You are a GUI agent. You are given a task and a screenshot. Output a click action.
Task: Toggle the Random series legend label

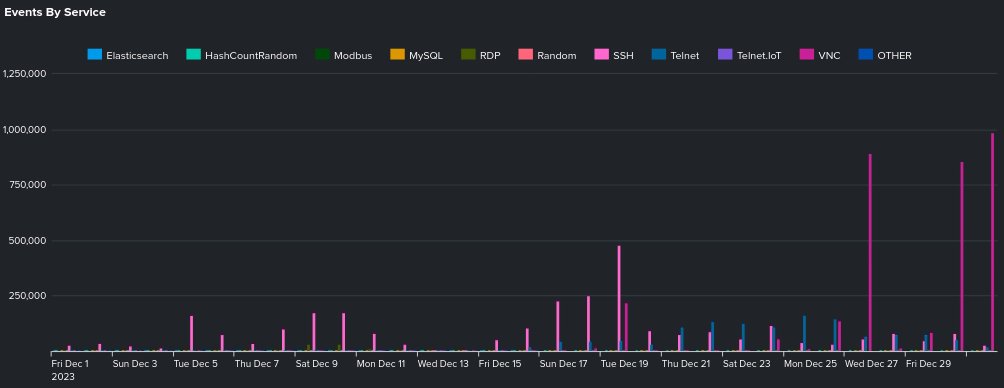[x=556, y=56]
